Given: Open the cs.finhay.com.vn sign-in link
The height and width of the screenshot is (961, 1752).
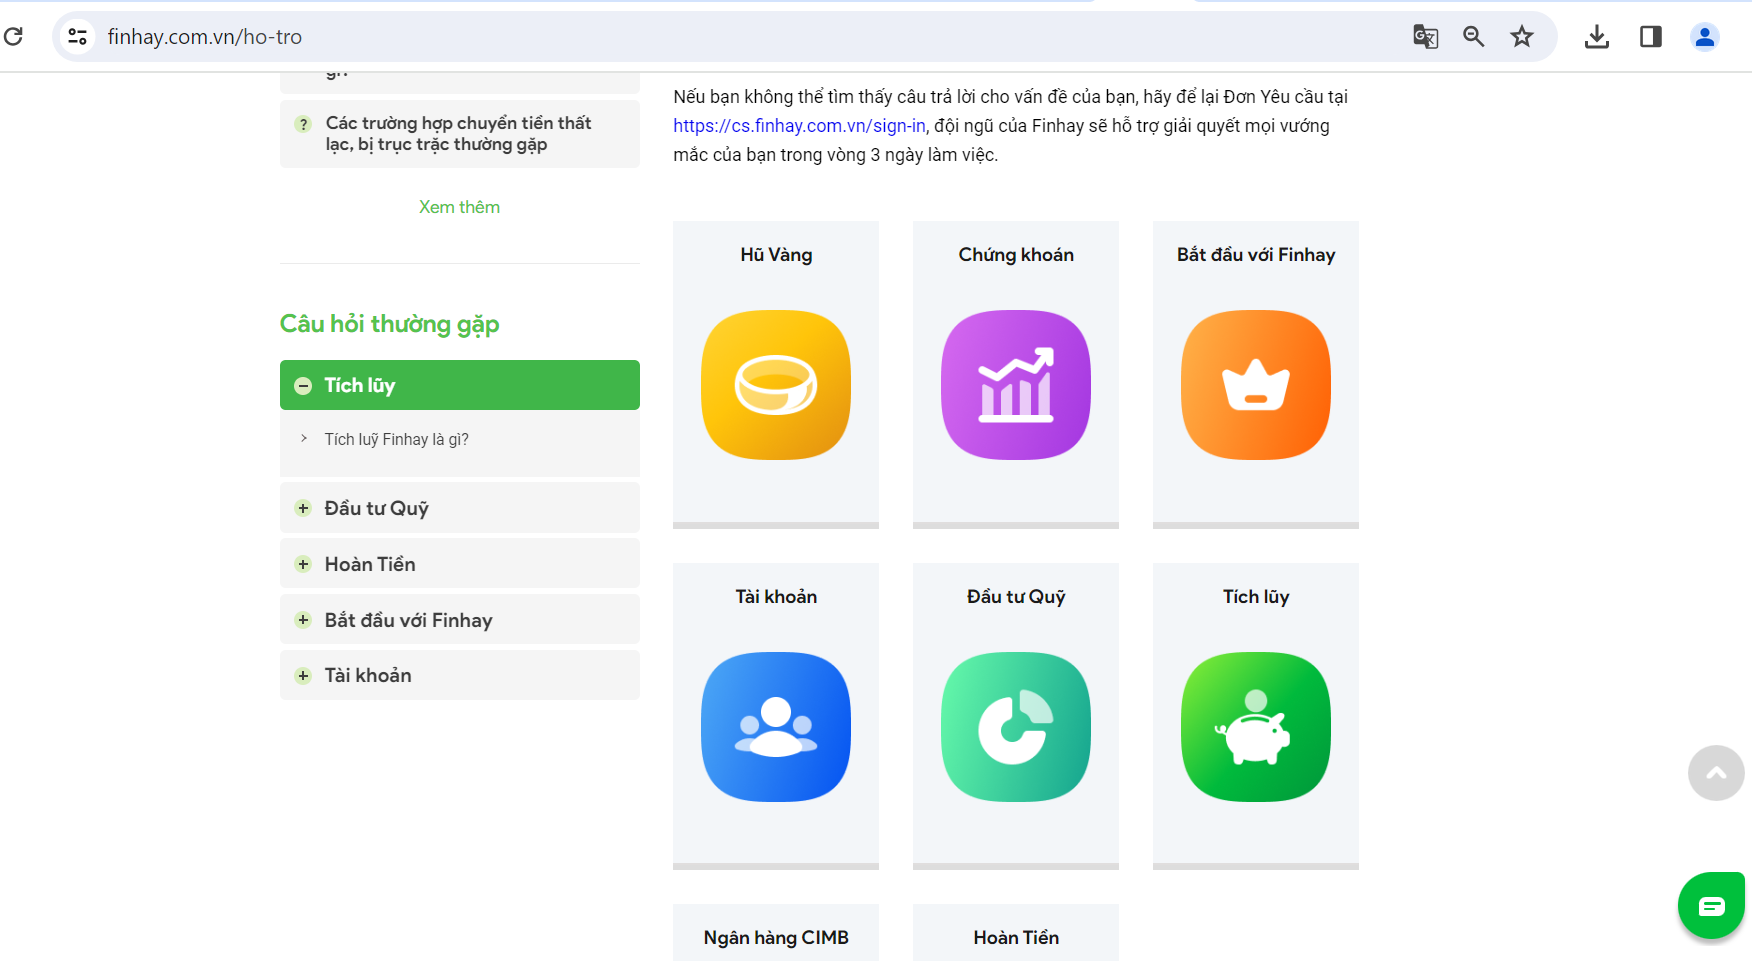Looking at the screenshot, I should point(799,126).
